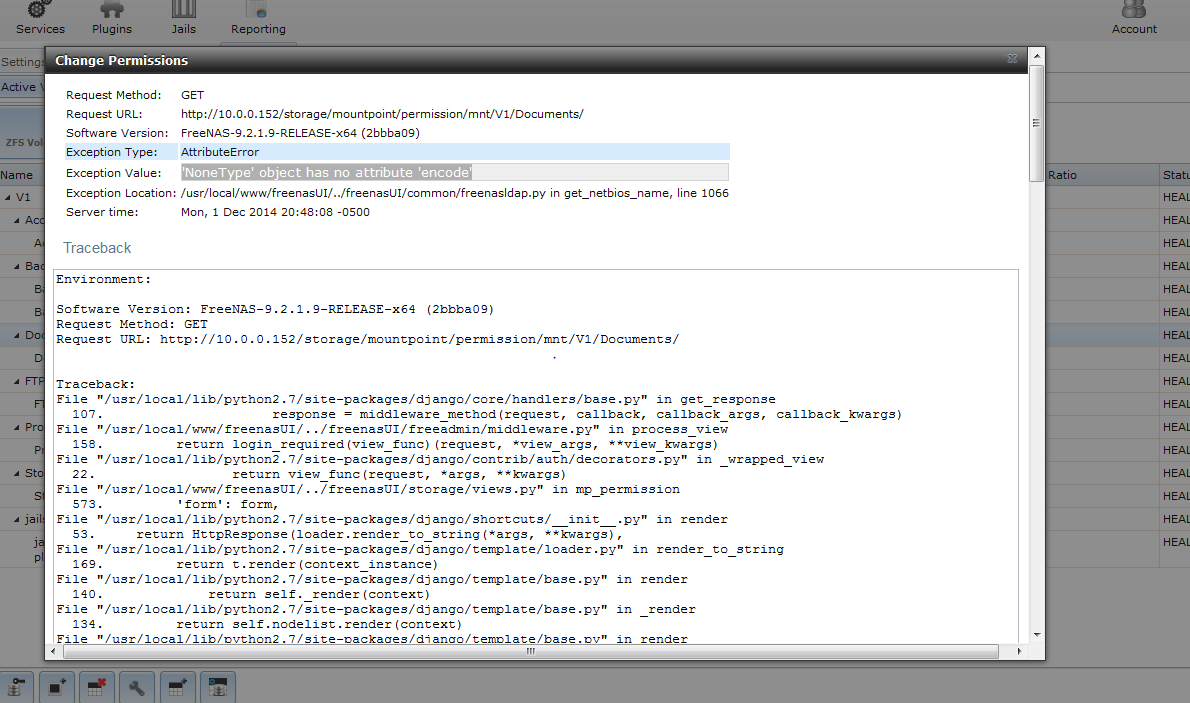The image size is (1190, 703).
Task: Click the dialog scroll-up arrow
Action: click(1036, 56)
